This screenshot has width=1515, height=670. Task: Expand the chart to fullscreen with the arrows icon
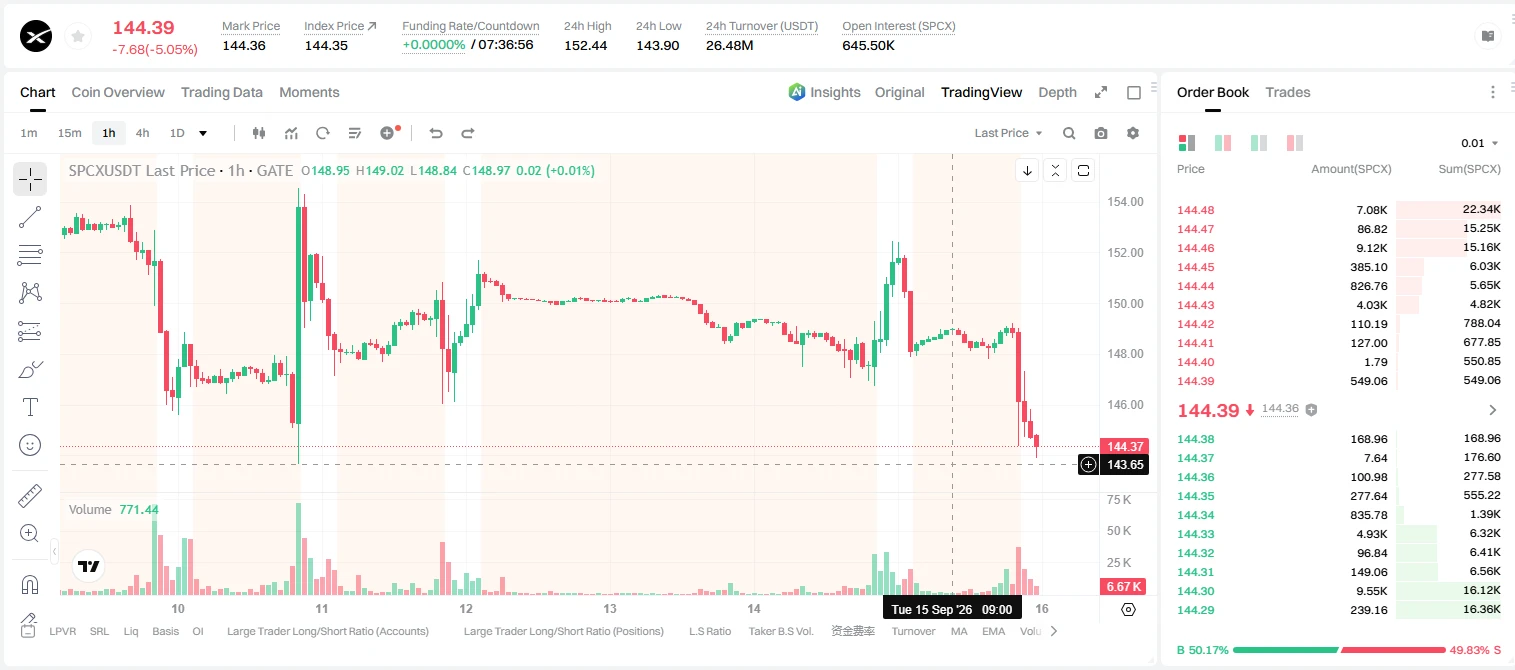pos(1101,92)
